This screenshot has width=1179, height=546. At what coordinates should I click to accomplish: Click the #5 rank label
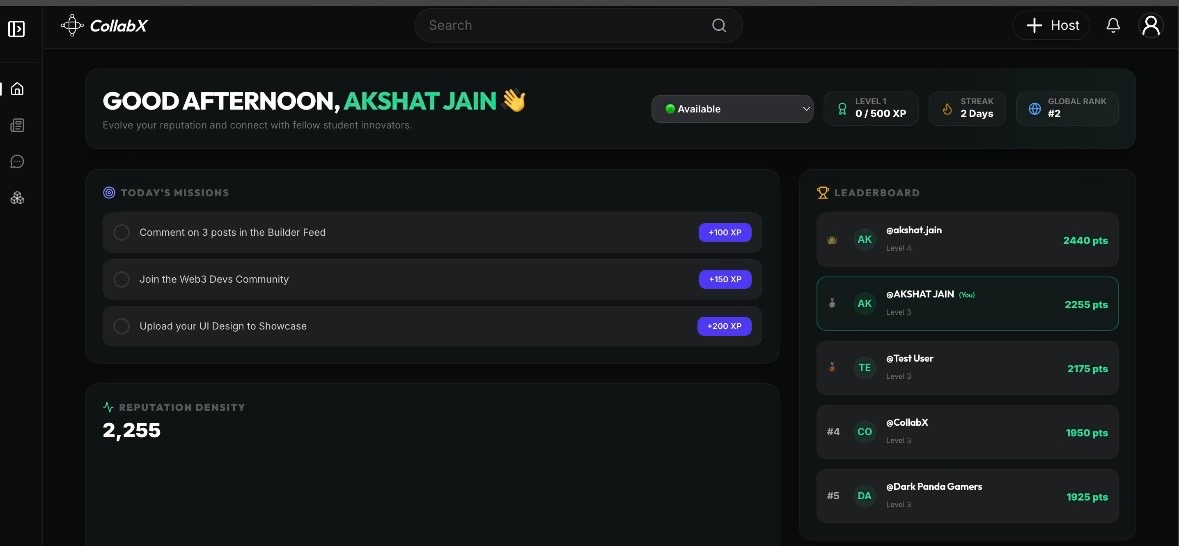coord(833,496)
